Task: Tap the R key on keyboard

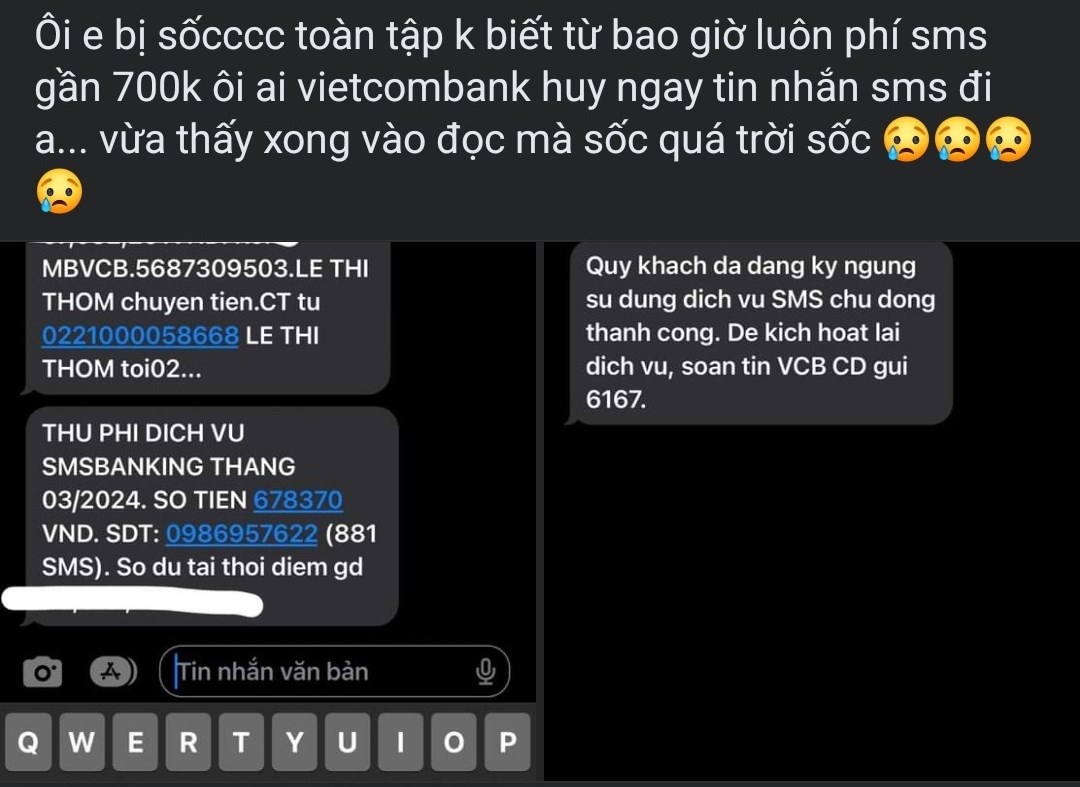Action: [x=188, y=742]
